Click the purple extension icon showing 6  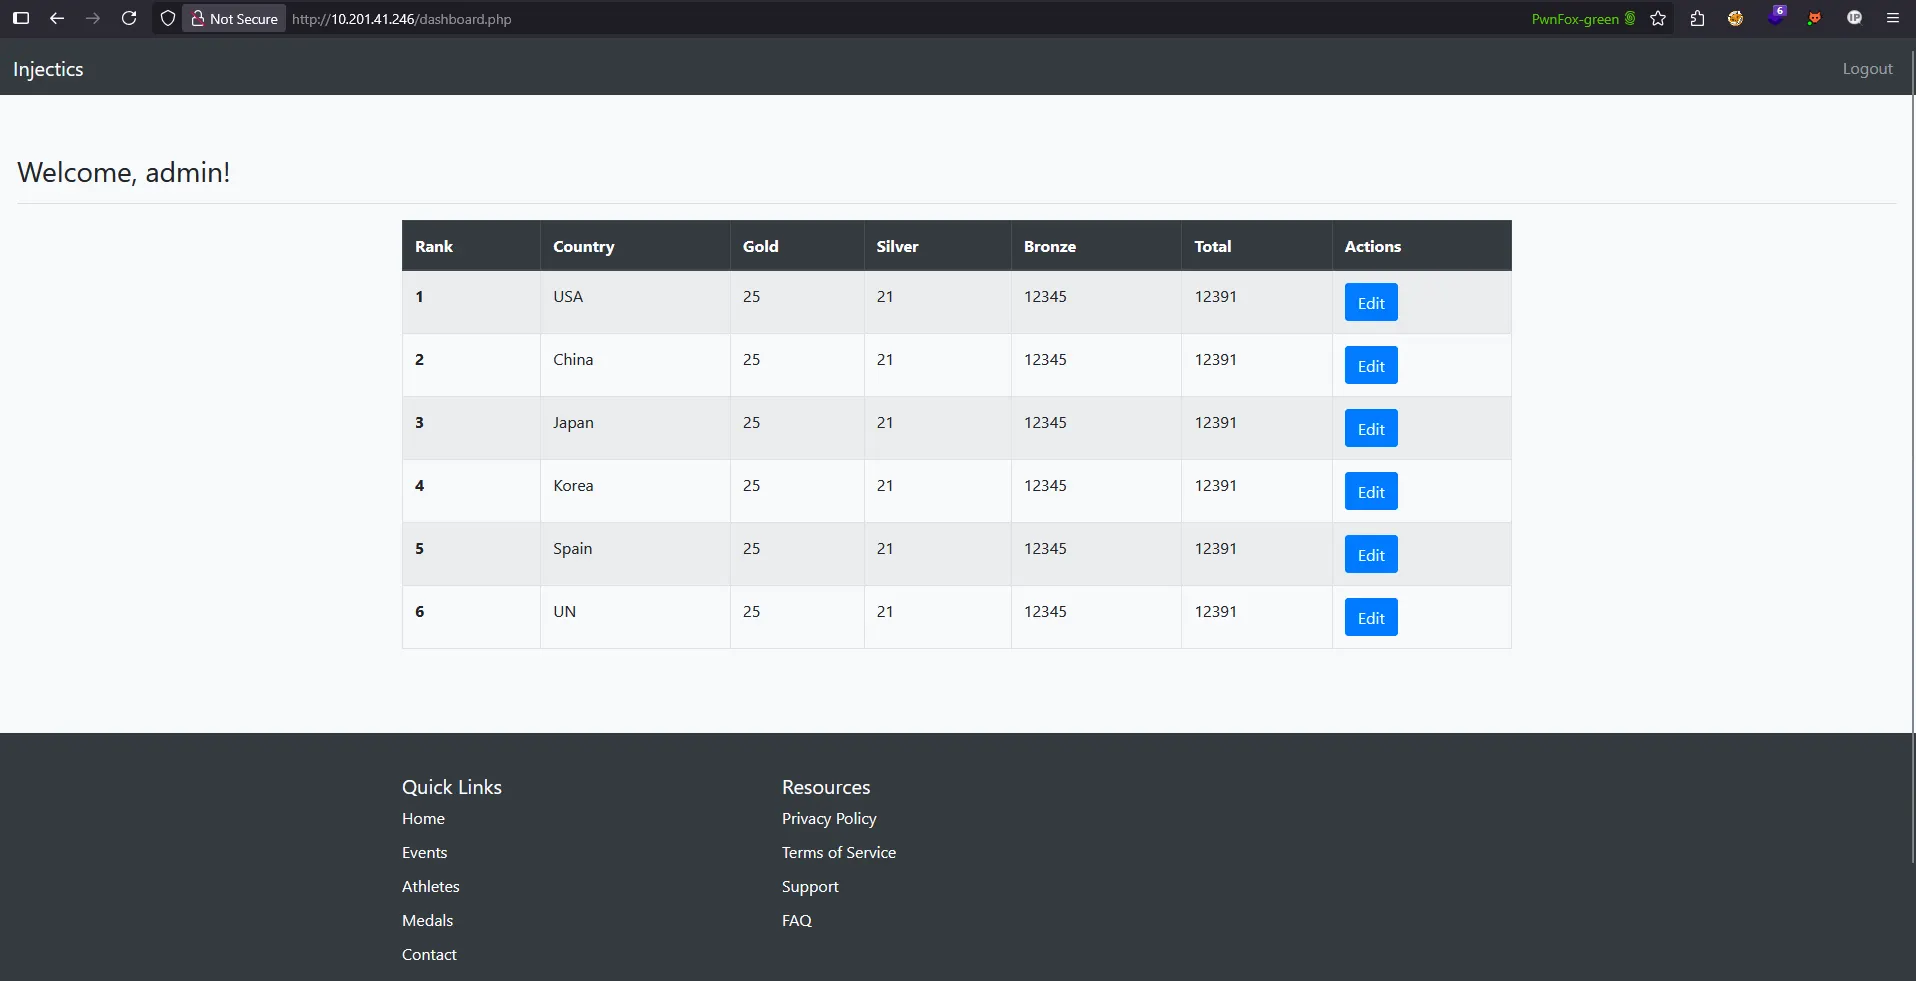point(1778,18)
